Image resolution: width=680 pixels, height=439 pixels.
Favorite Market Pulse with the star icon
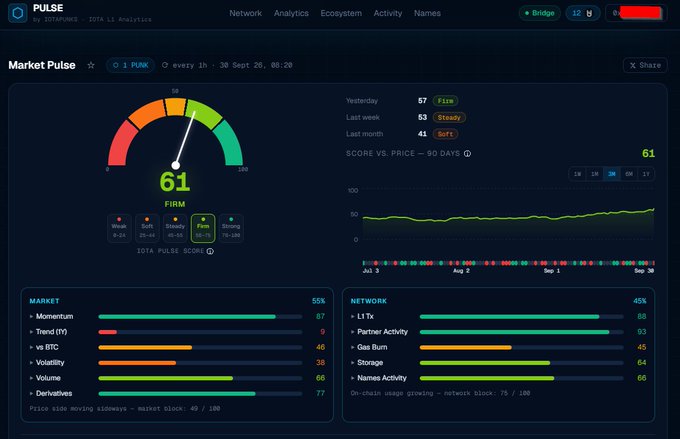91,65
